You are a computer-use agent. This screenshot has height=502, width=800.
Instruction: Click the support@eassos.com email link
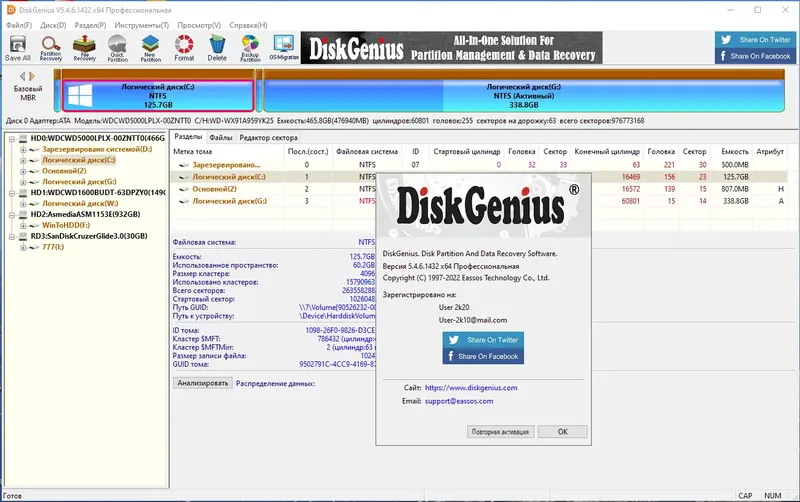[459, 401]
